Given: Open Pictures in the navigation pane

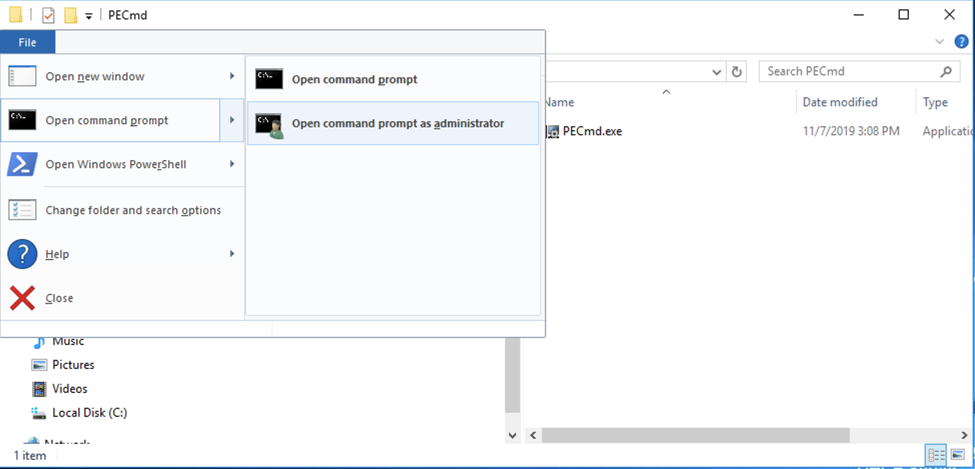Looking at the screenshot, I should click(73, 365).
